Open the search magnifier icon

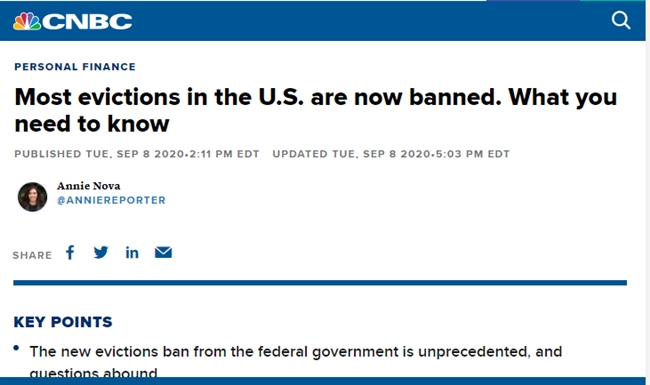pos(621,20)
